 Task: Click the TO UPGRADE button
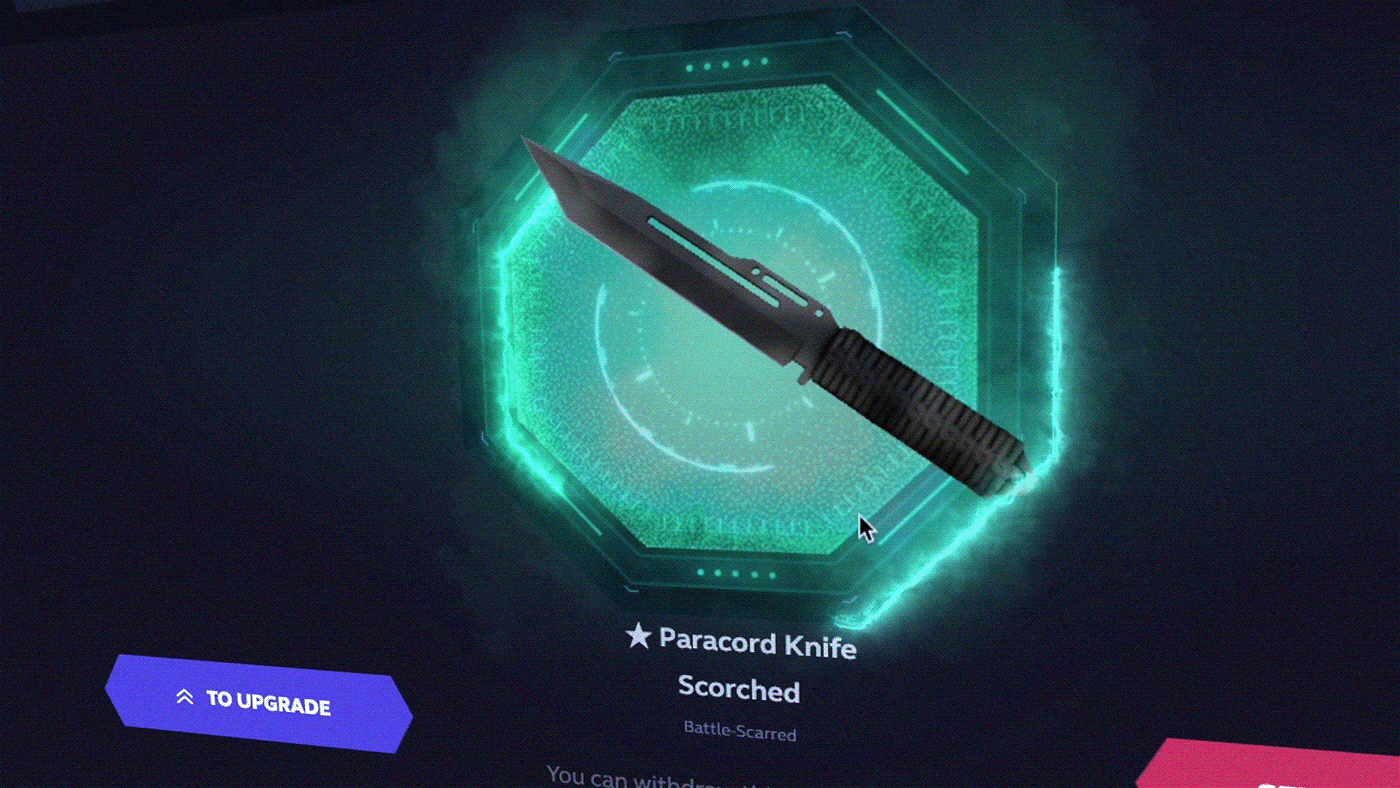(259, 703)
